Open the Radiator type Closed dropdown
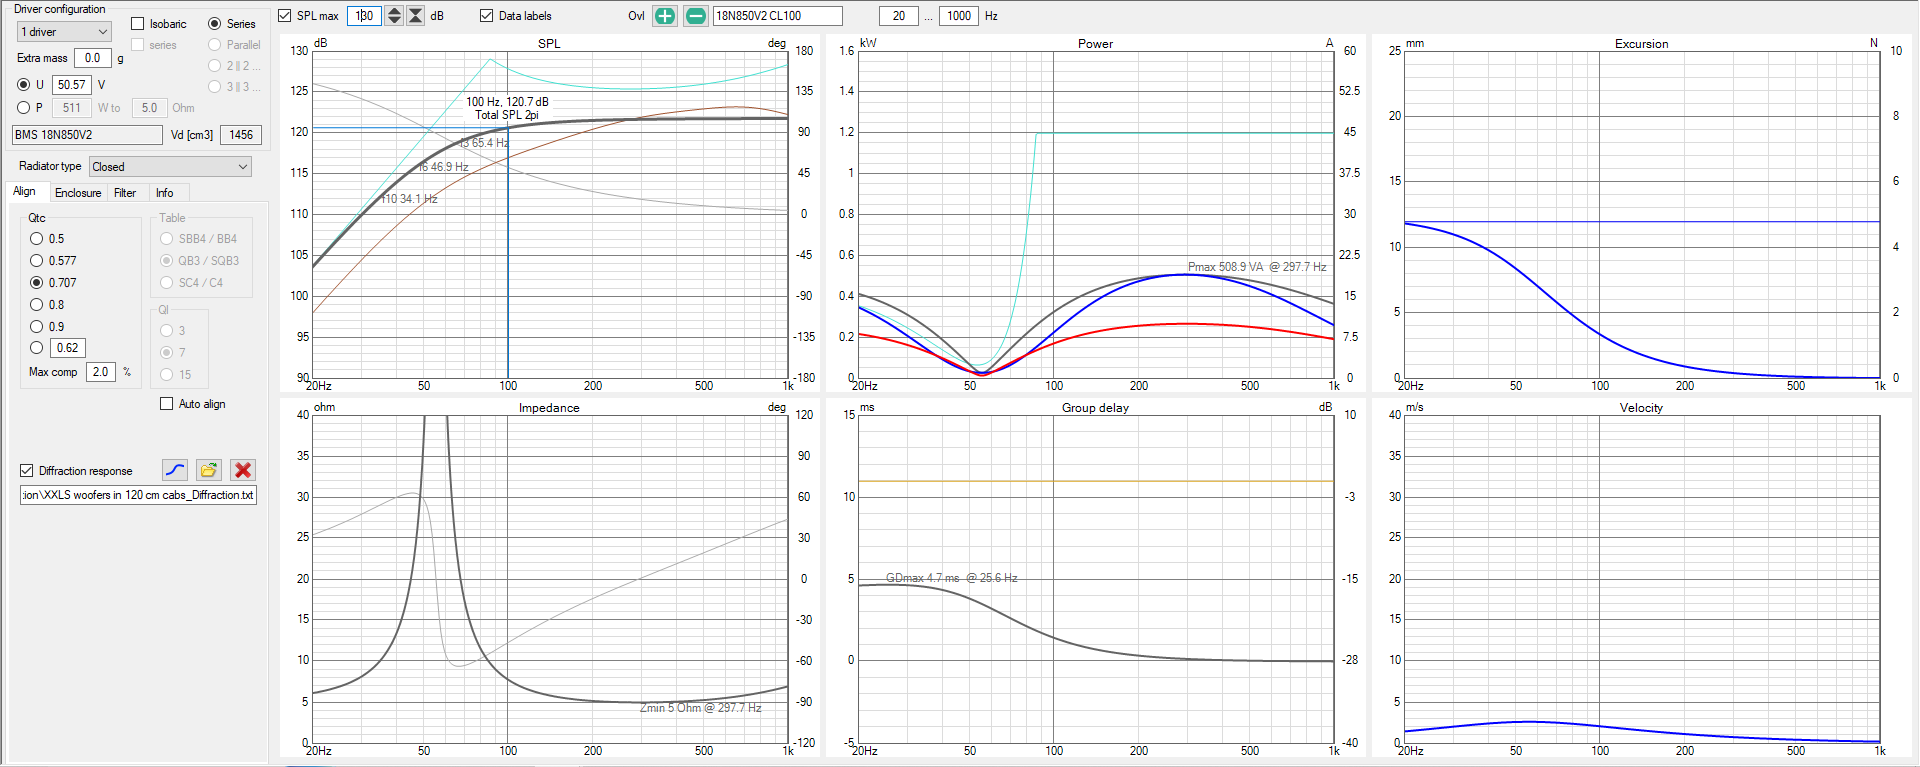 point(170,167)
